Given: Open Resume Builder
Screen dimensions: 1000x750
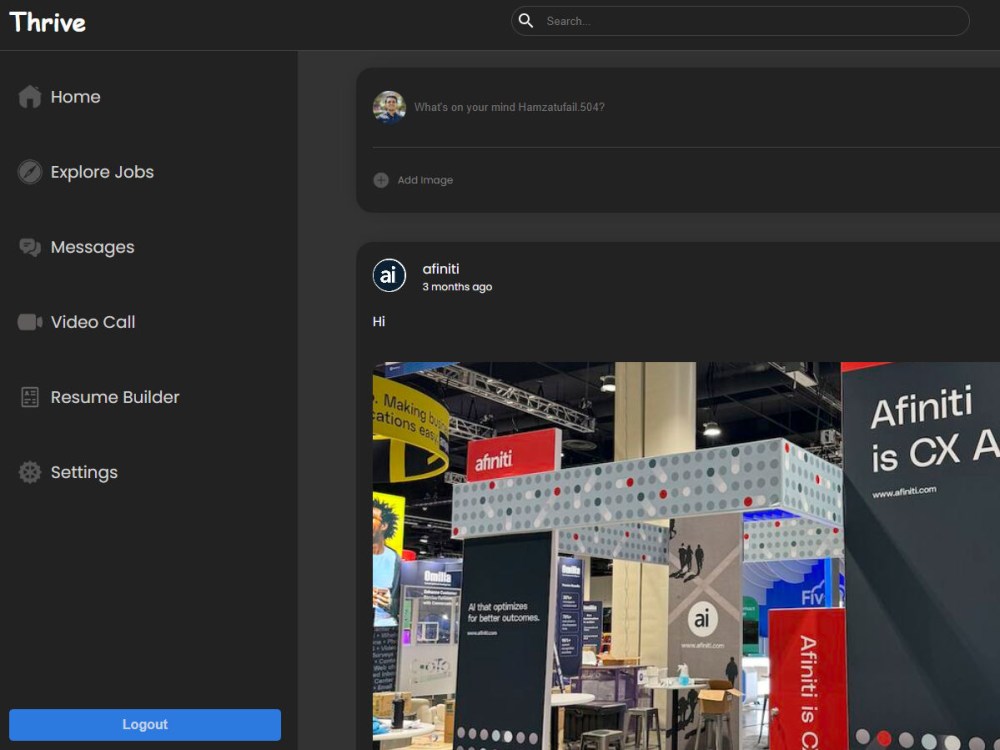Looking at the screenshot, I should coord(115,397).
